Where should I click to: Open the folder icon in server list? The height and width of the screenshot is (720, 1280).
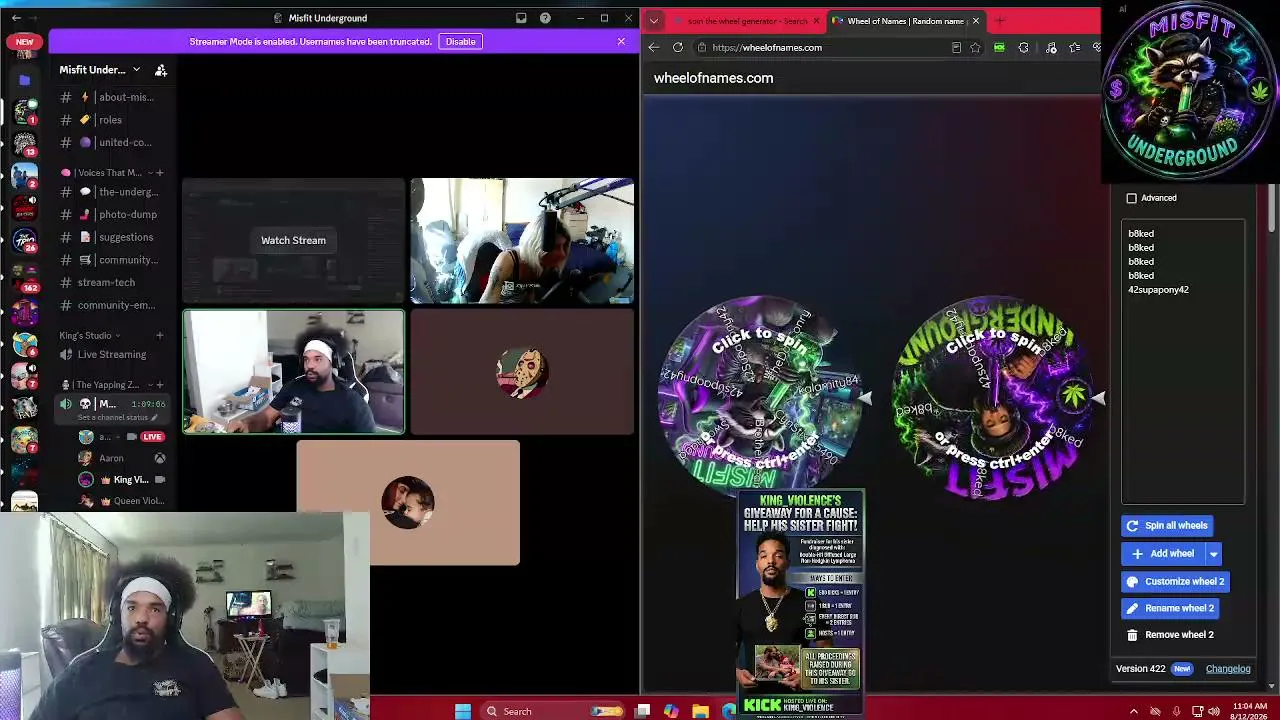pyautogui.click(x=25, y=80)
